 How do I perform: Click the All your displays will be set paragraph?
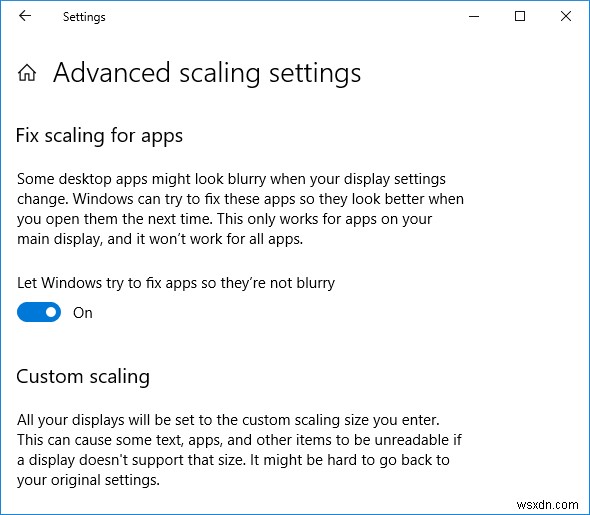(239, 450)
